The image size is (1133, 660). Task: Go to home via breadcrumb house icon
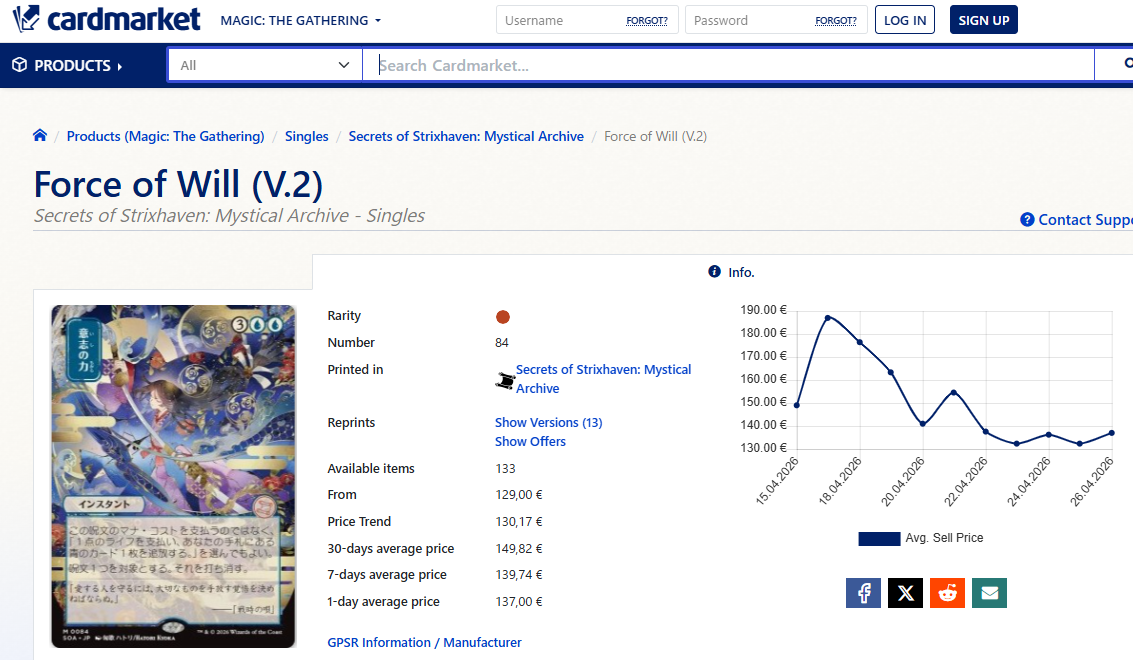click(x=40, y=135)
